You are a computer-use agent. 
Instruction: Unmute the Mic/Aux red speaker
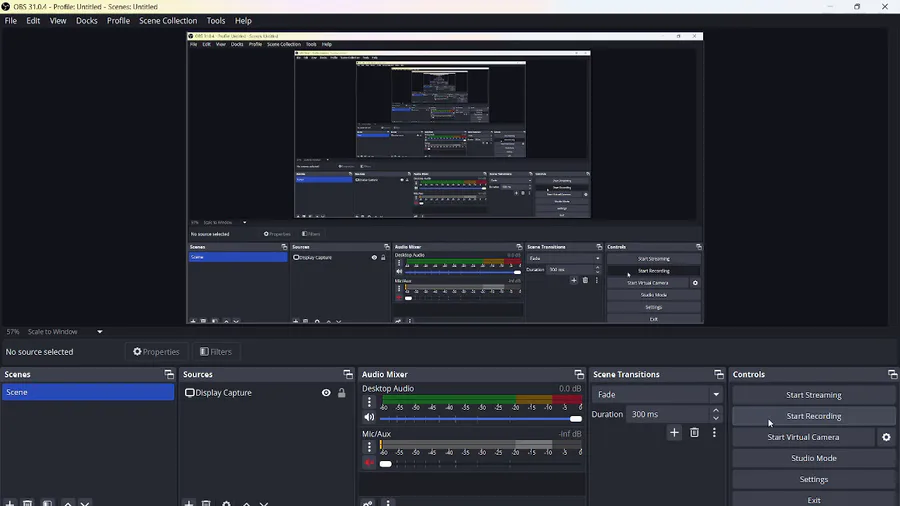click(x=369, y=463)
